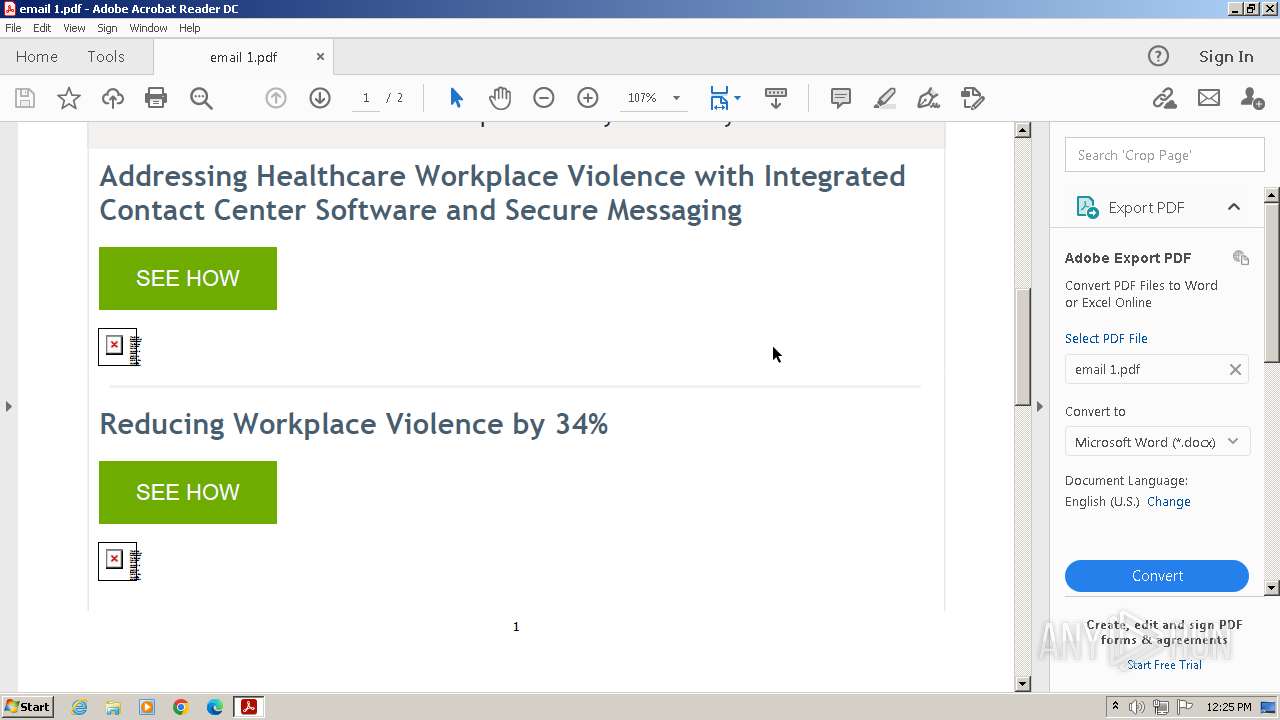The width and height of the screenshot is (1280, 720).
Task: Click the Start Free Trial link
Action: click(x=1164, y=665)
